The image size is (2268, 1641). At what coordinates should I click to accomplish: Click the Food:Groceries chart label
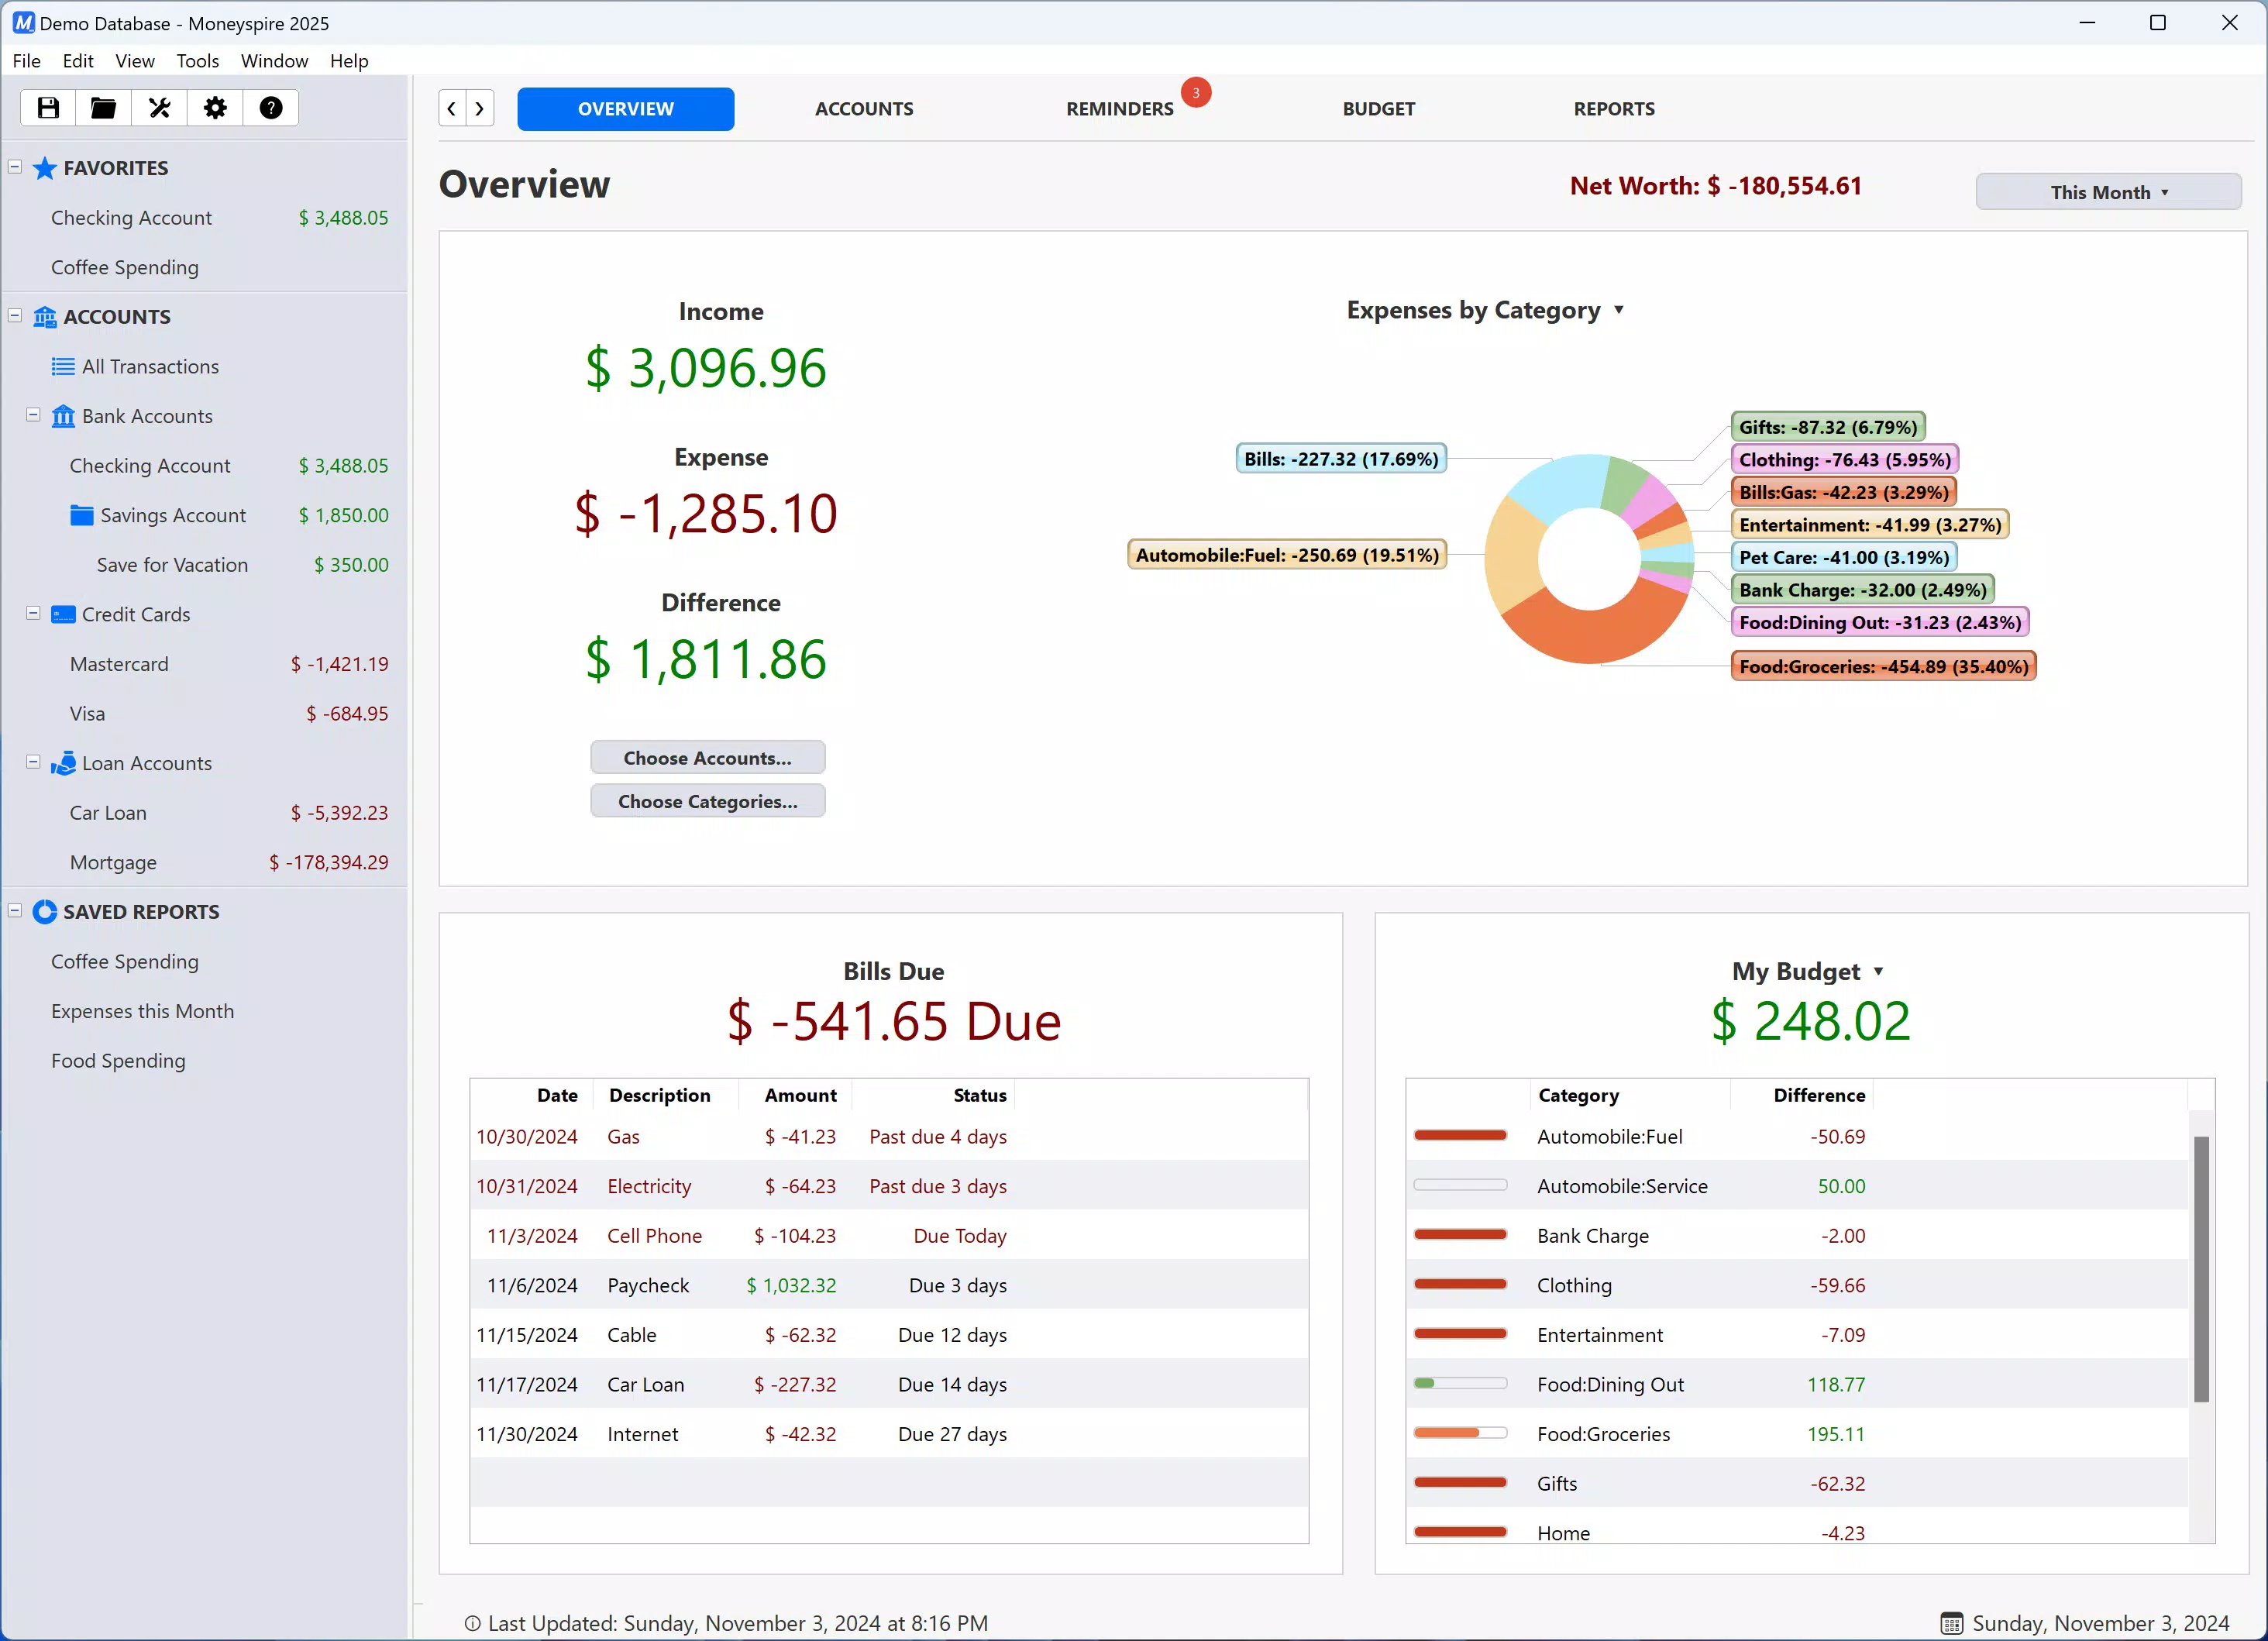(x=1884, y=667)
